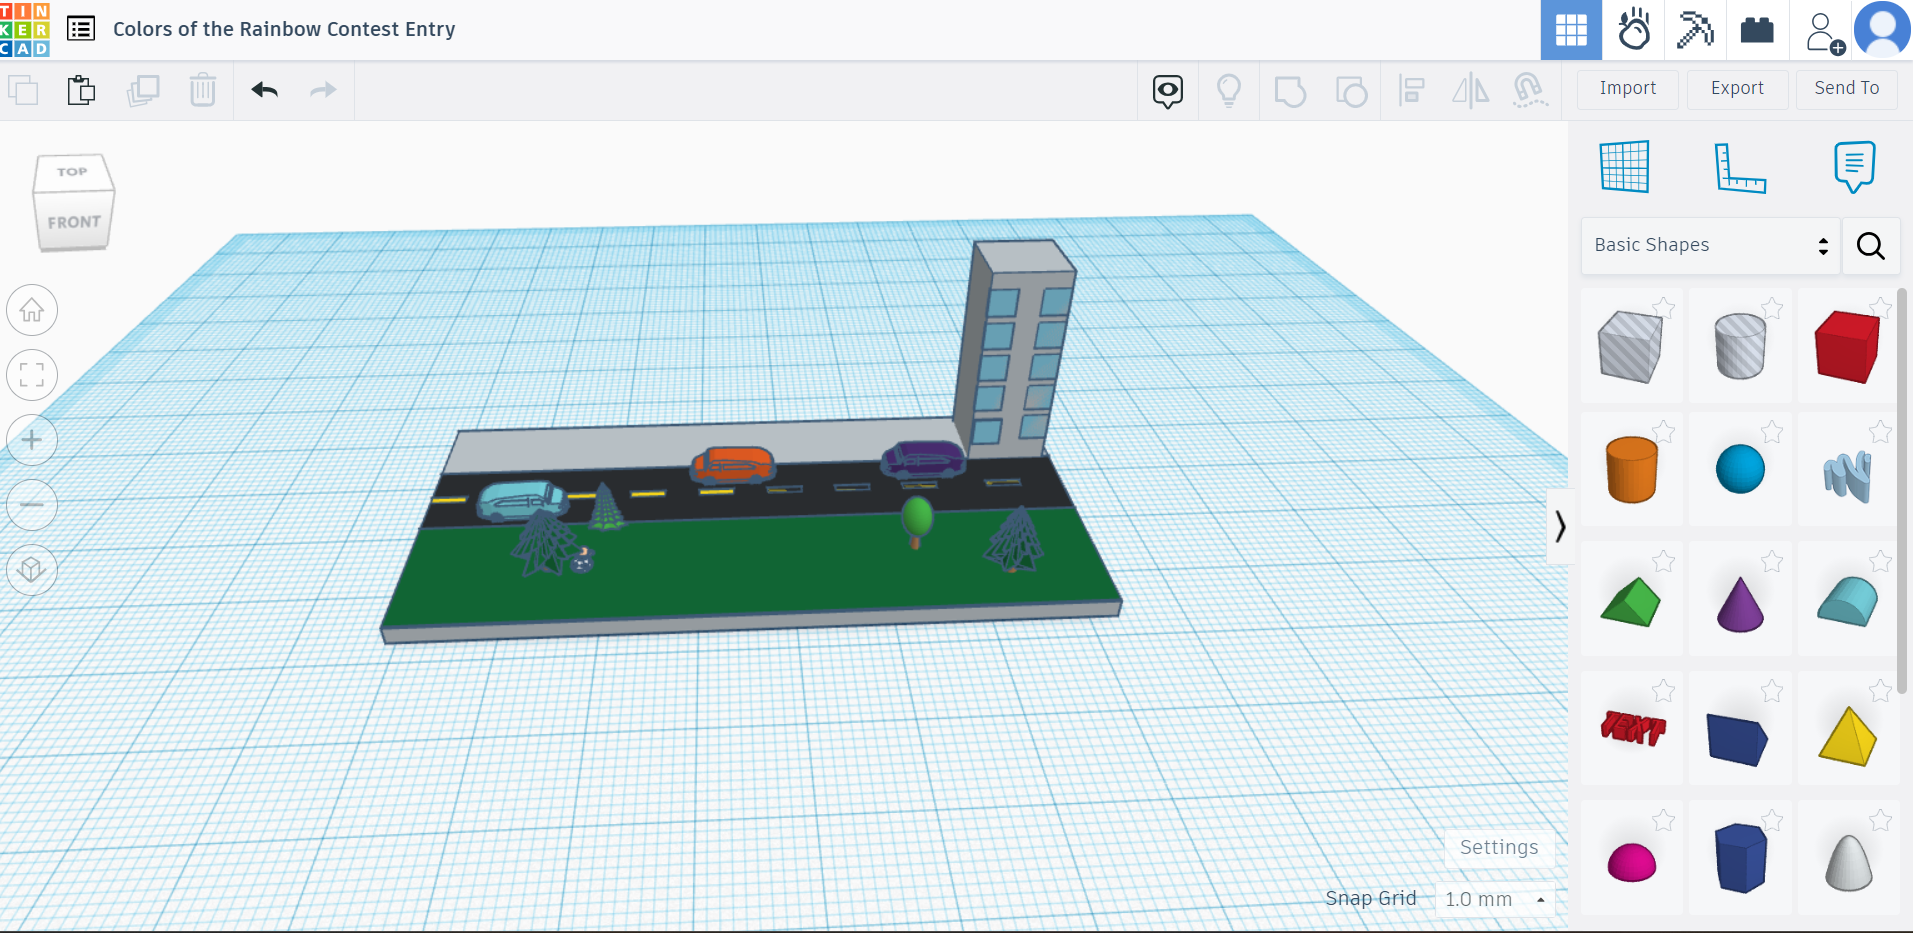Hide selection with the eye icon
The image size is (1921, 933).
pos(1167,90)
